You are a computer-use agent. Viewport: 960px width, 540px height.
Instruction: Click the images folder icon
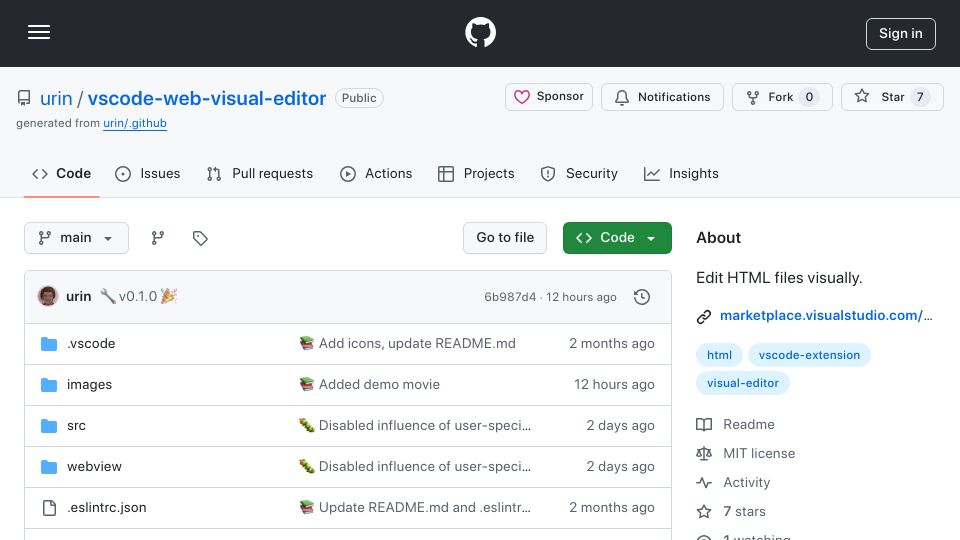(x=49, y=384)
